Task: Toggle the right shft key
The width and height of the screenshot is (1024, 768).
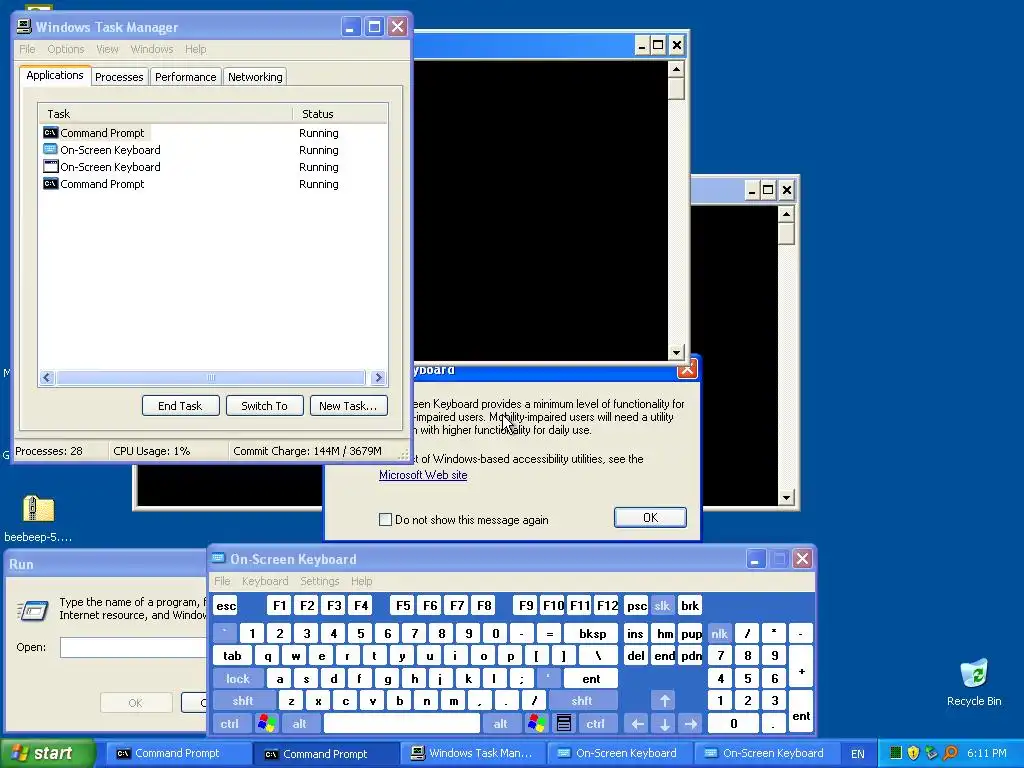Action: click(x=582, y=701)
